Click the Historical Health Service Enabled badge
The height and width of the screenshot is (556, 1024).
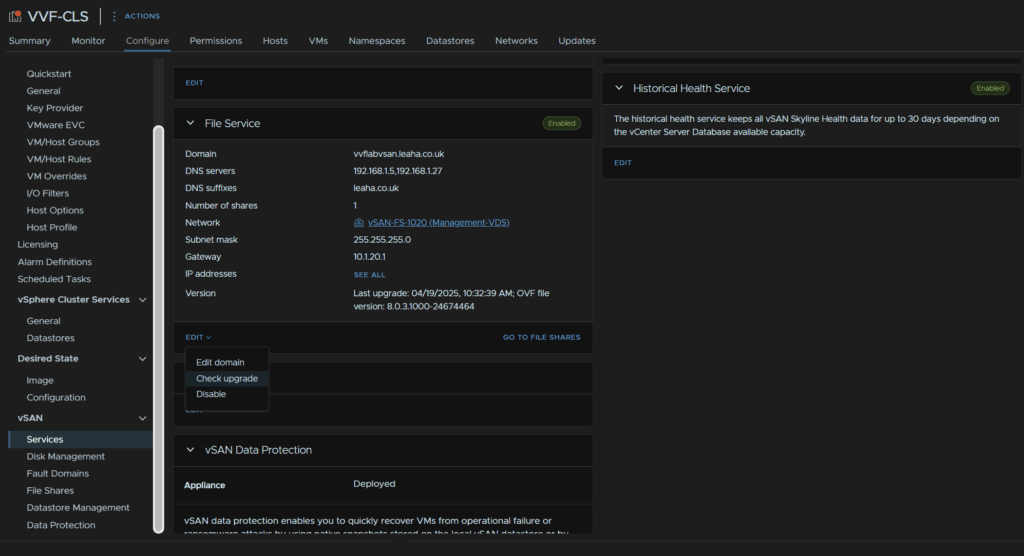(990, 88)
